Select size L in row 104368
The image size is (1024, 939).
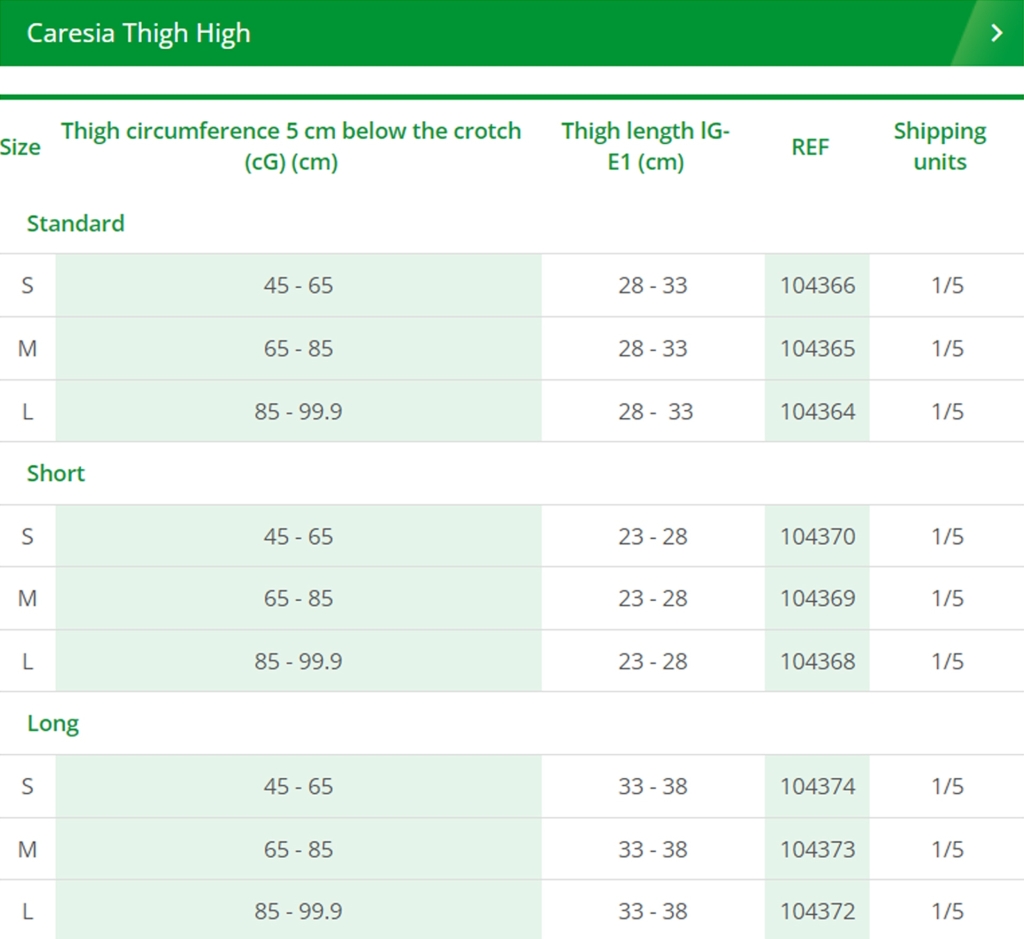pyautogui.click(x=27, y=661)
